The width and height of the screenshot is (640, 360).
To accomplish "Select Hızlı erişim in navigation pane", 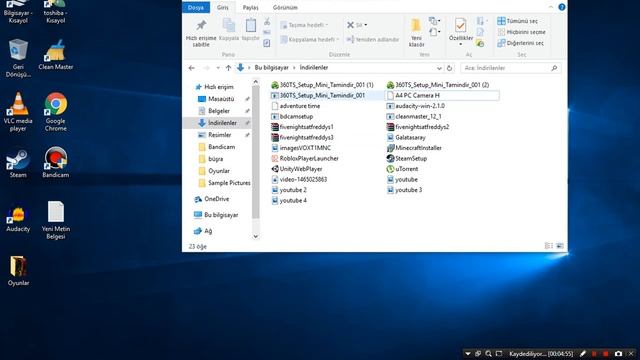I will coord(219,87).
